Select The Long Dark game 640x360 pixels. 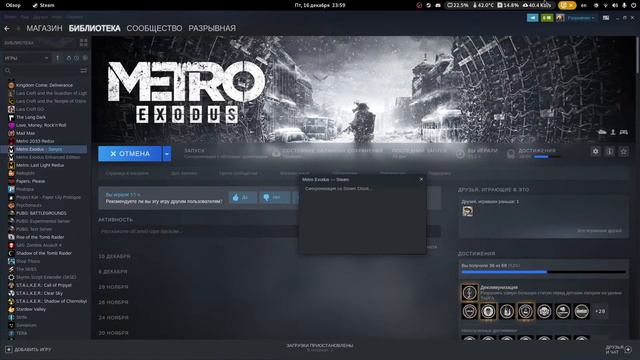pos(31,117)
